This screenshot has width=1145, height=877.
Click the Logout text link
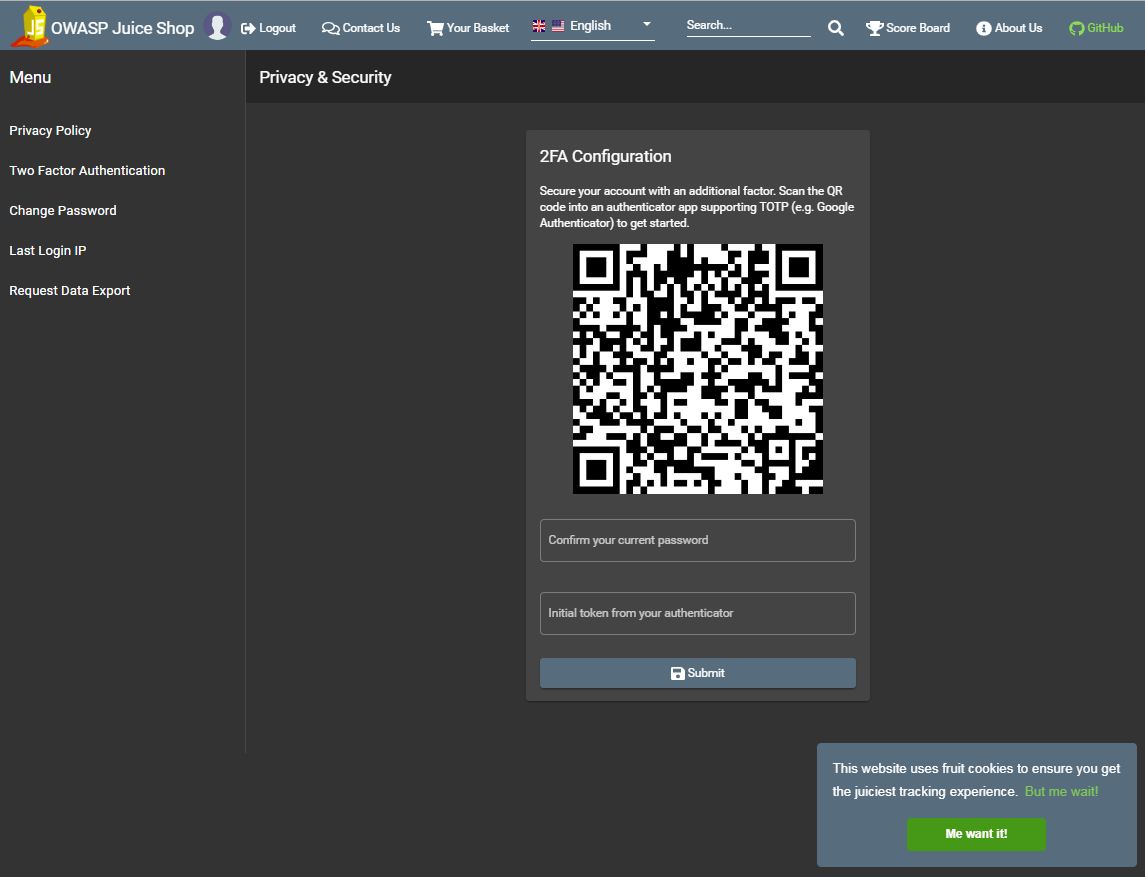[277, 28]
